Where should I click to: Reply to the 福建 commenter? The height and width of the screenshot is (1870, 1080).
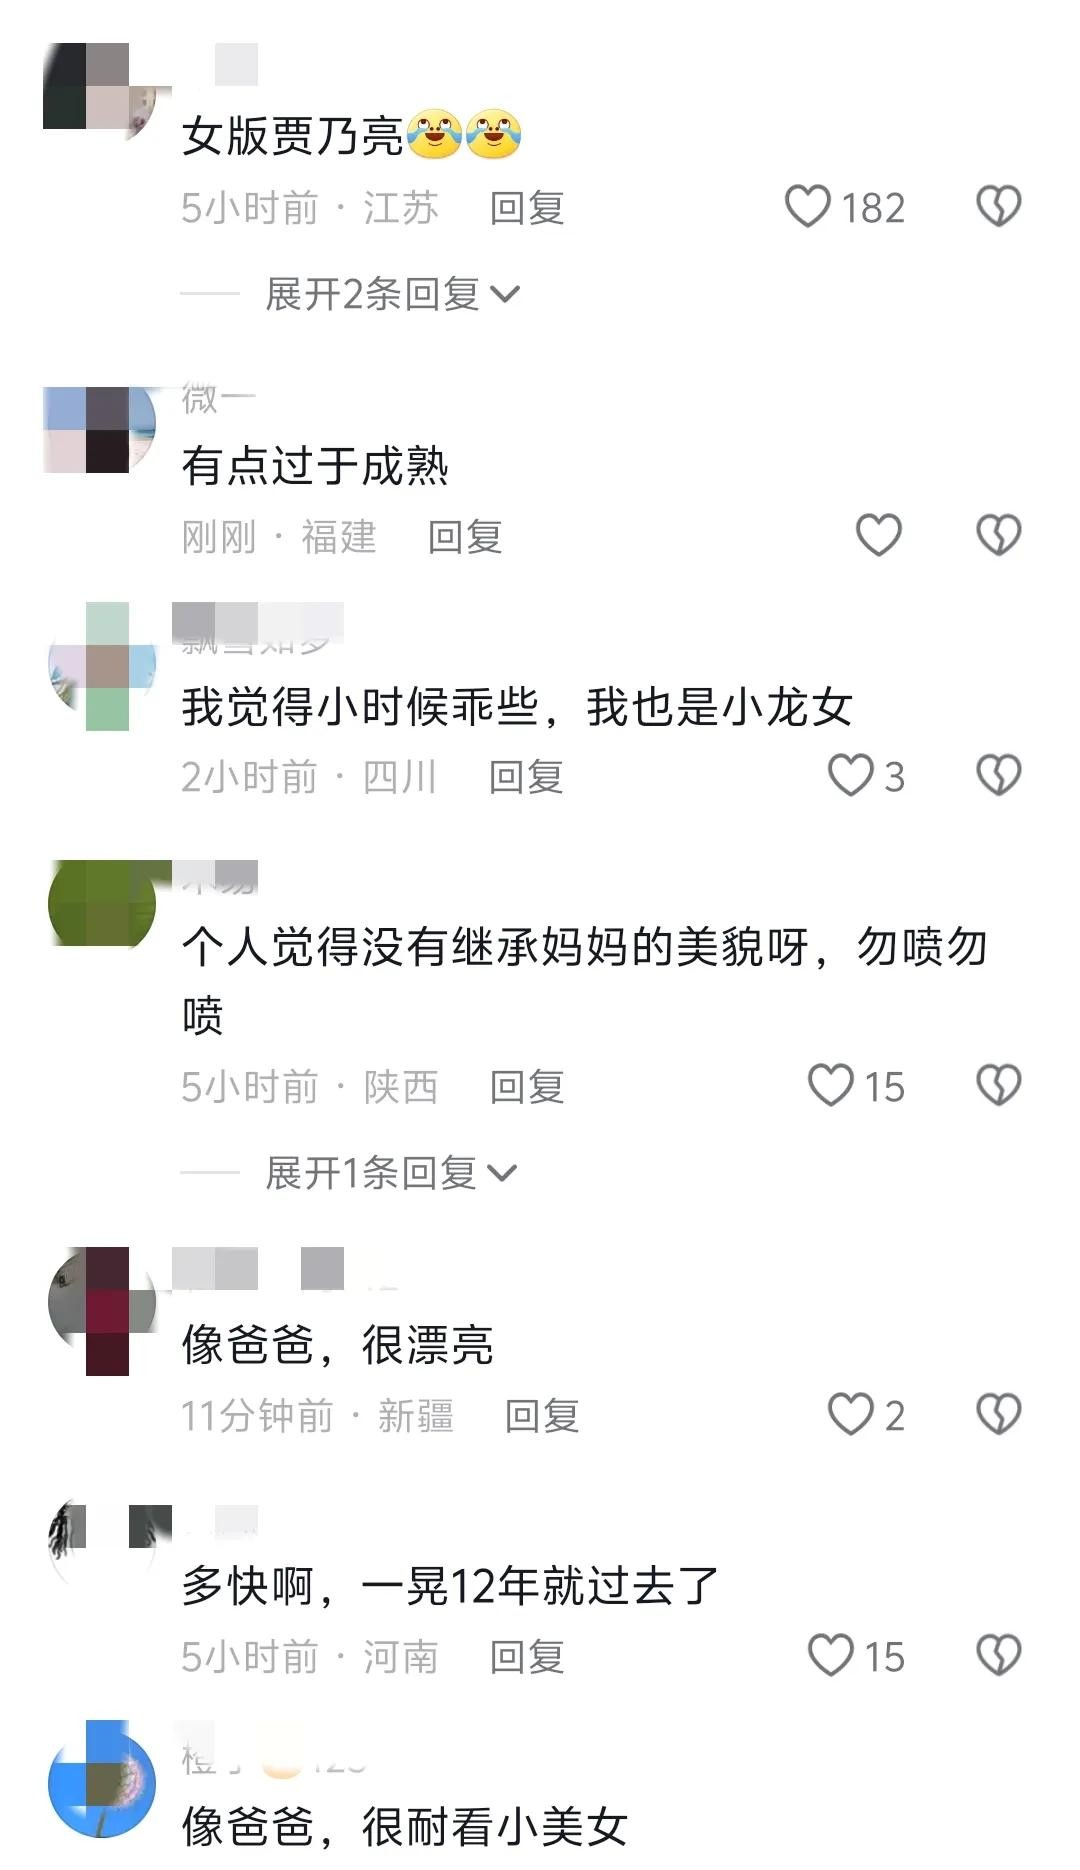(x=465, y=537)
